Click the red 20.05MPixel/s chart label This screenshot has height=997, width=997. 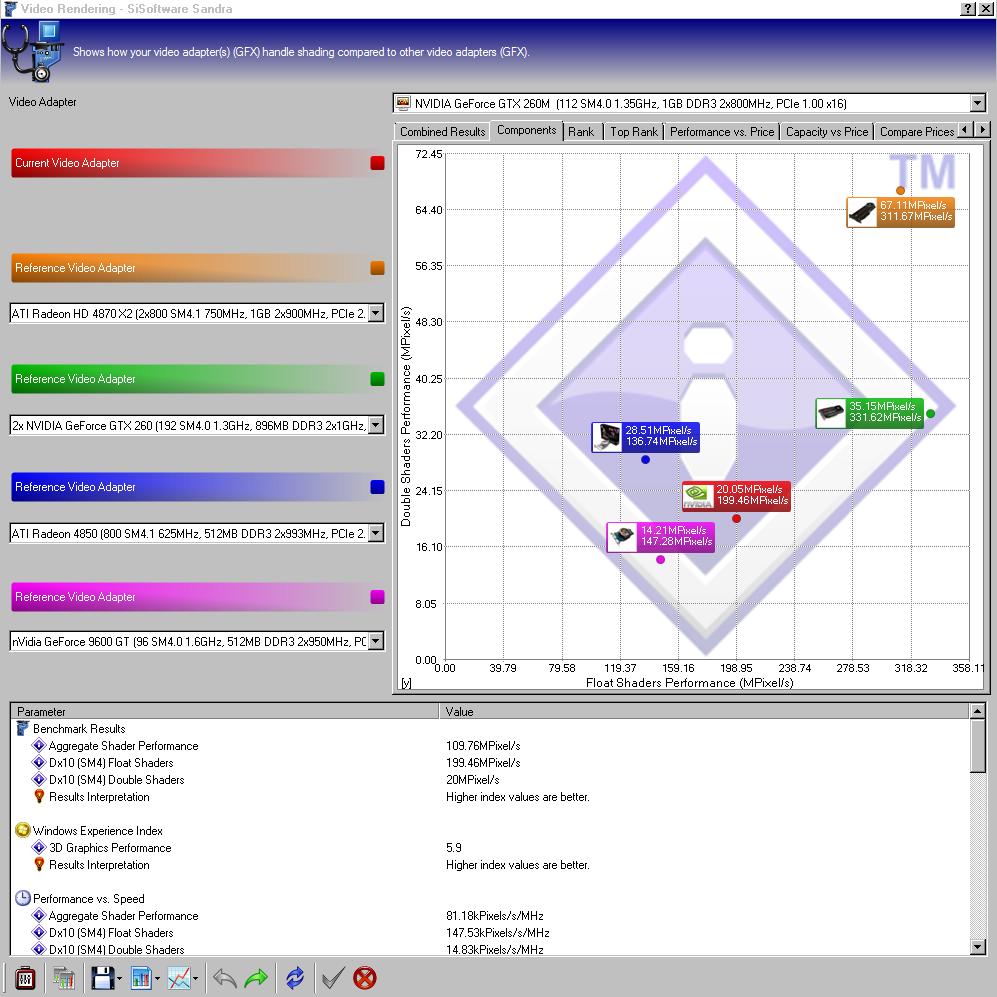coord(736,496)
